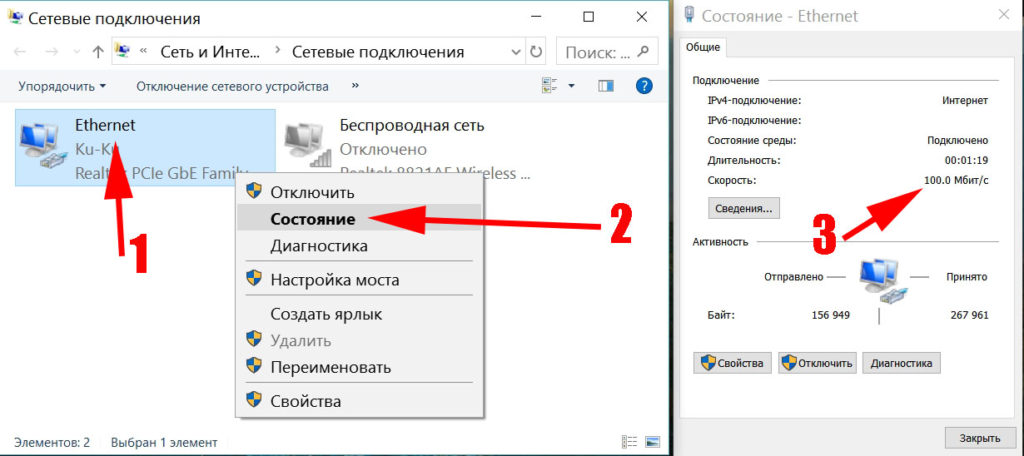Select Диагностика in the context menu
The height and width of the screenshot is (456, 1024).
[319, 246]
